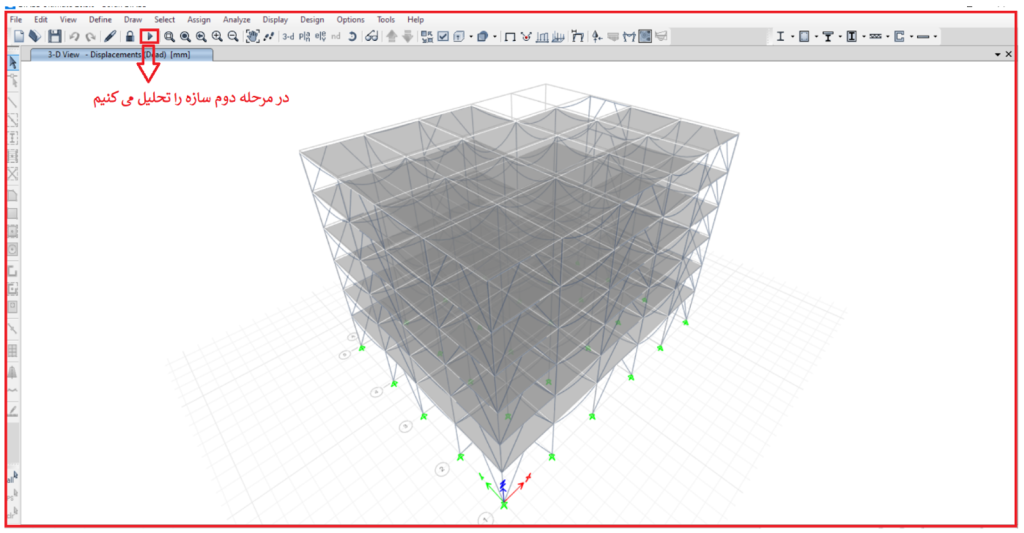The width and height of the screenshot is (1024, 533).
Task: Open the Help menu
Action: point(415,20)
